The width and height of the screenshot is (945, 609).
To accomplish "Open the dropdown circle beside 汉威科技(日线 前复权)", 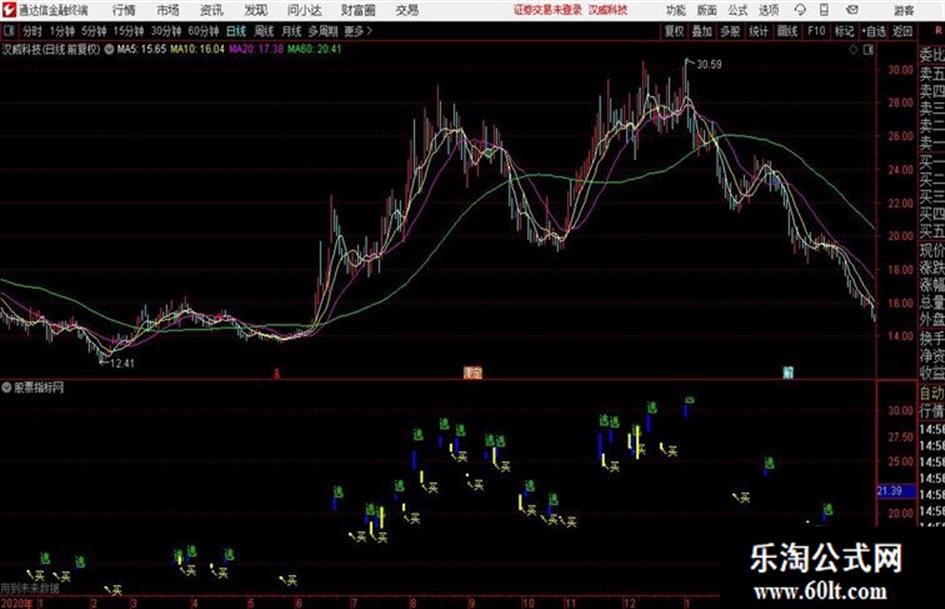I will pyautogui.click(x=109, y=49).
